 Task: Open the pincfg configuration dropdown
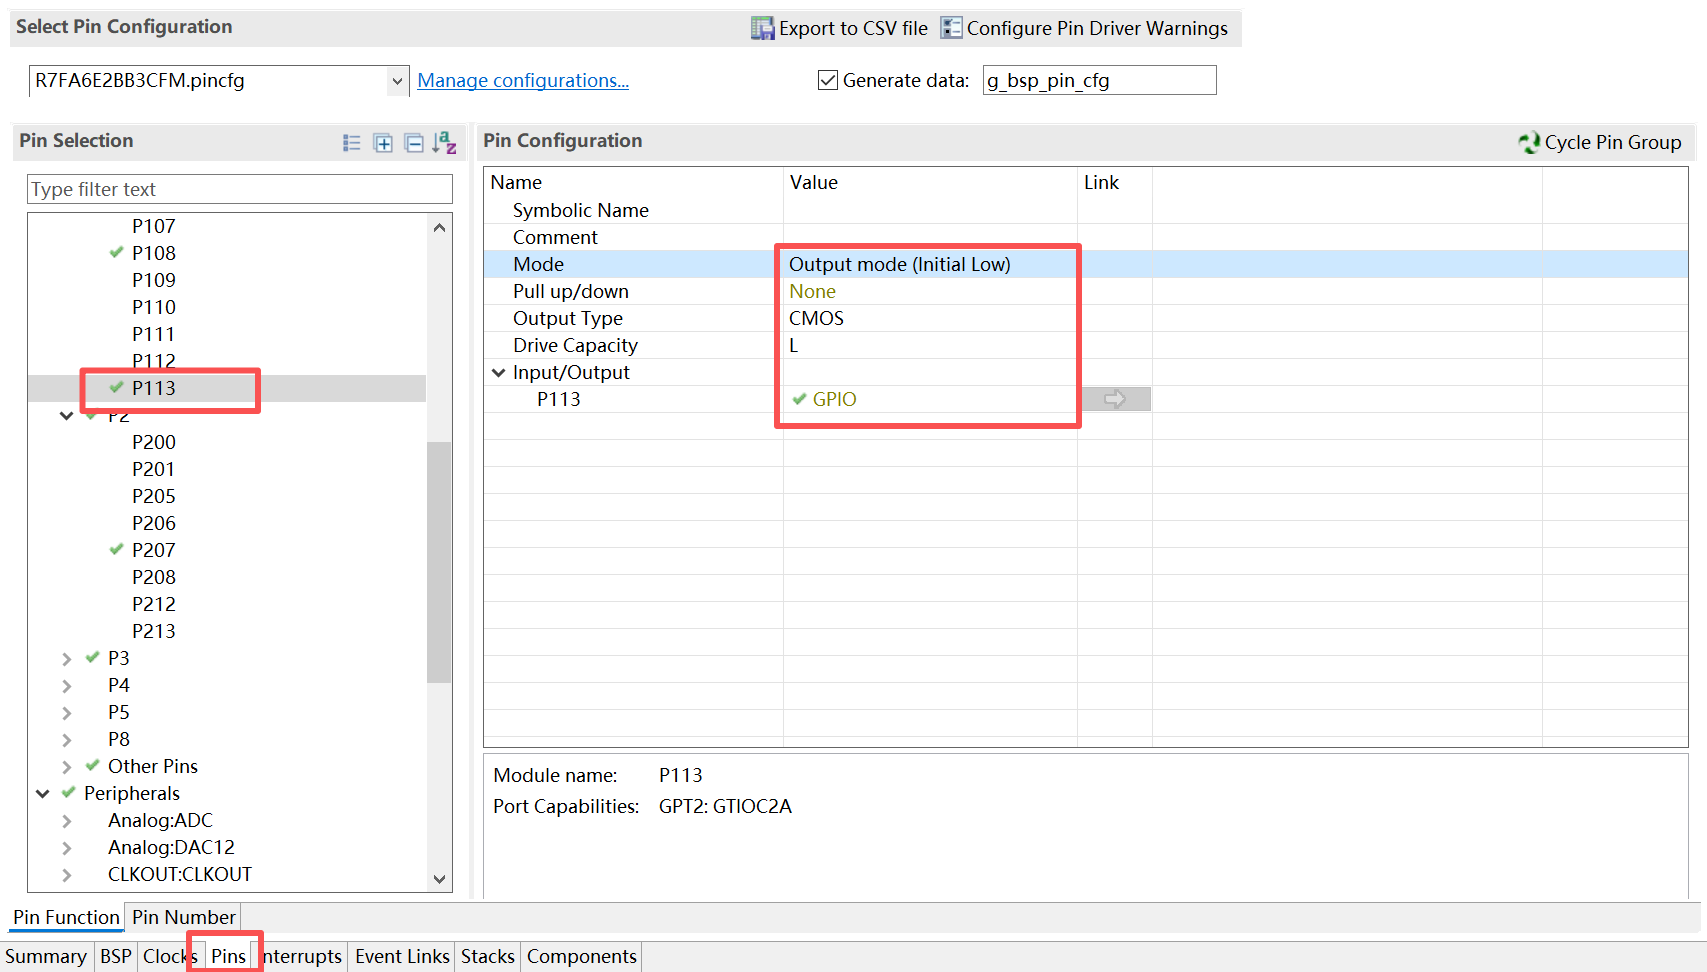[397, 81]
